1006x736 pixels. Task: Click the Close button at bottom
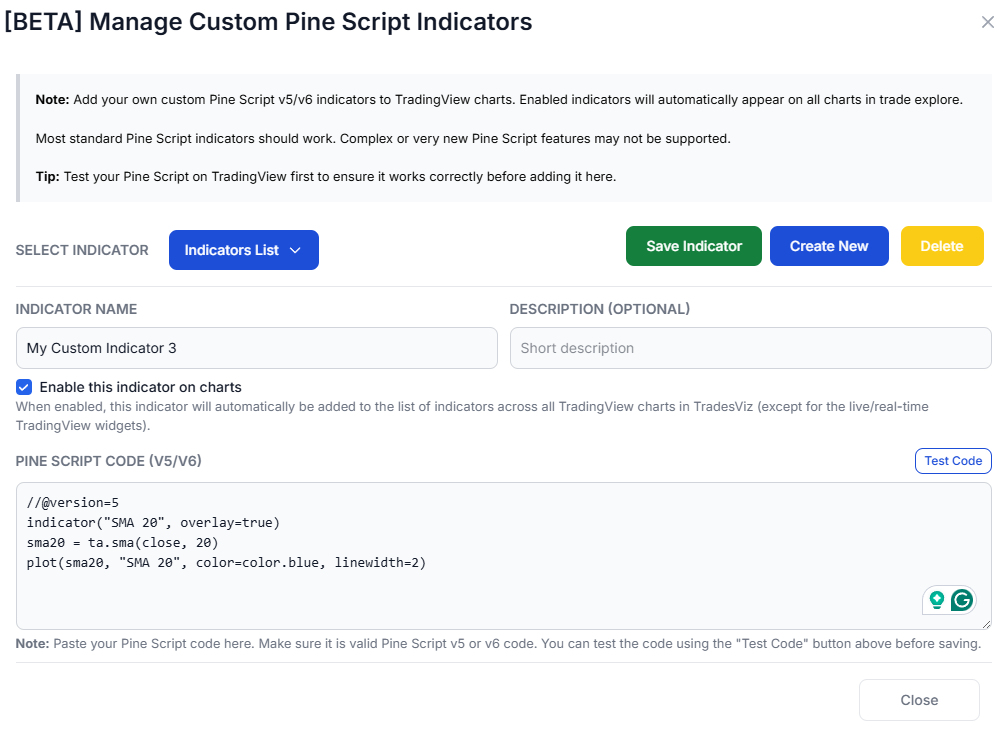point(918,700)
